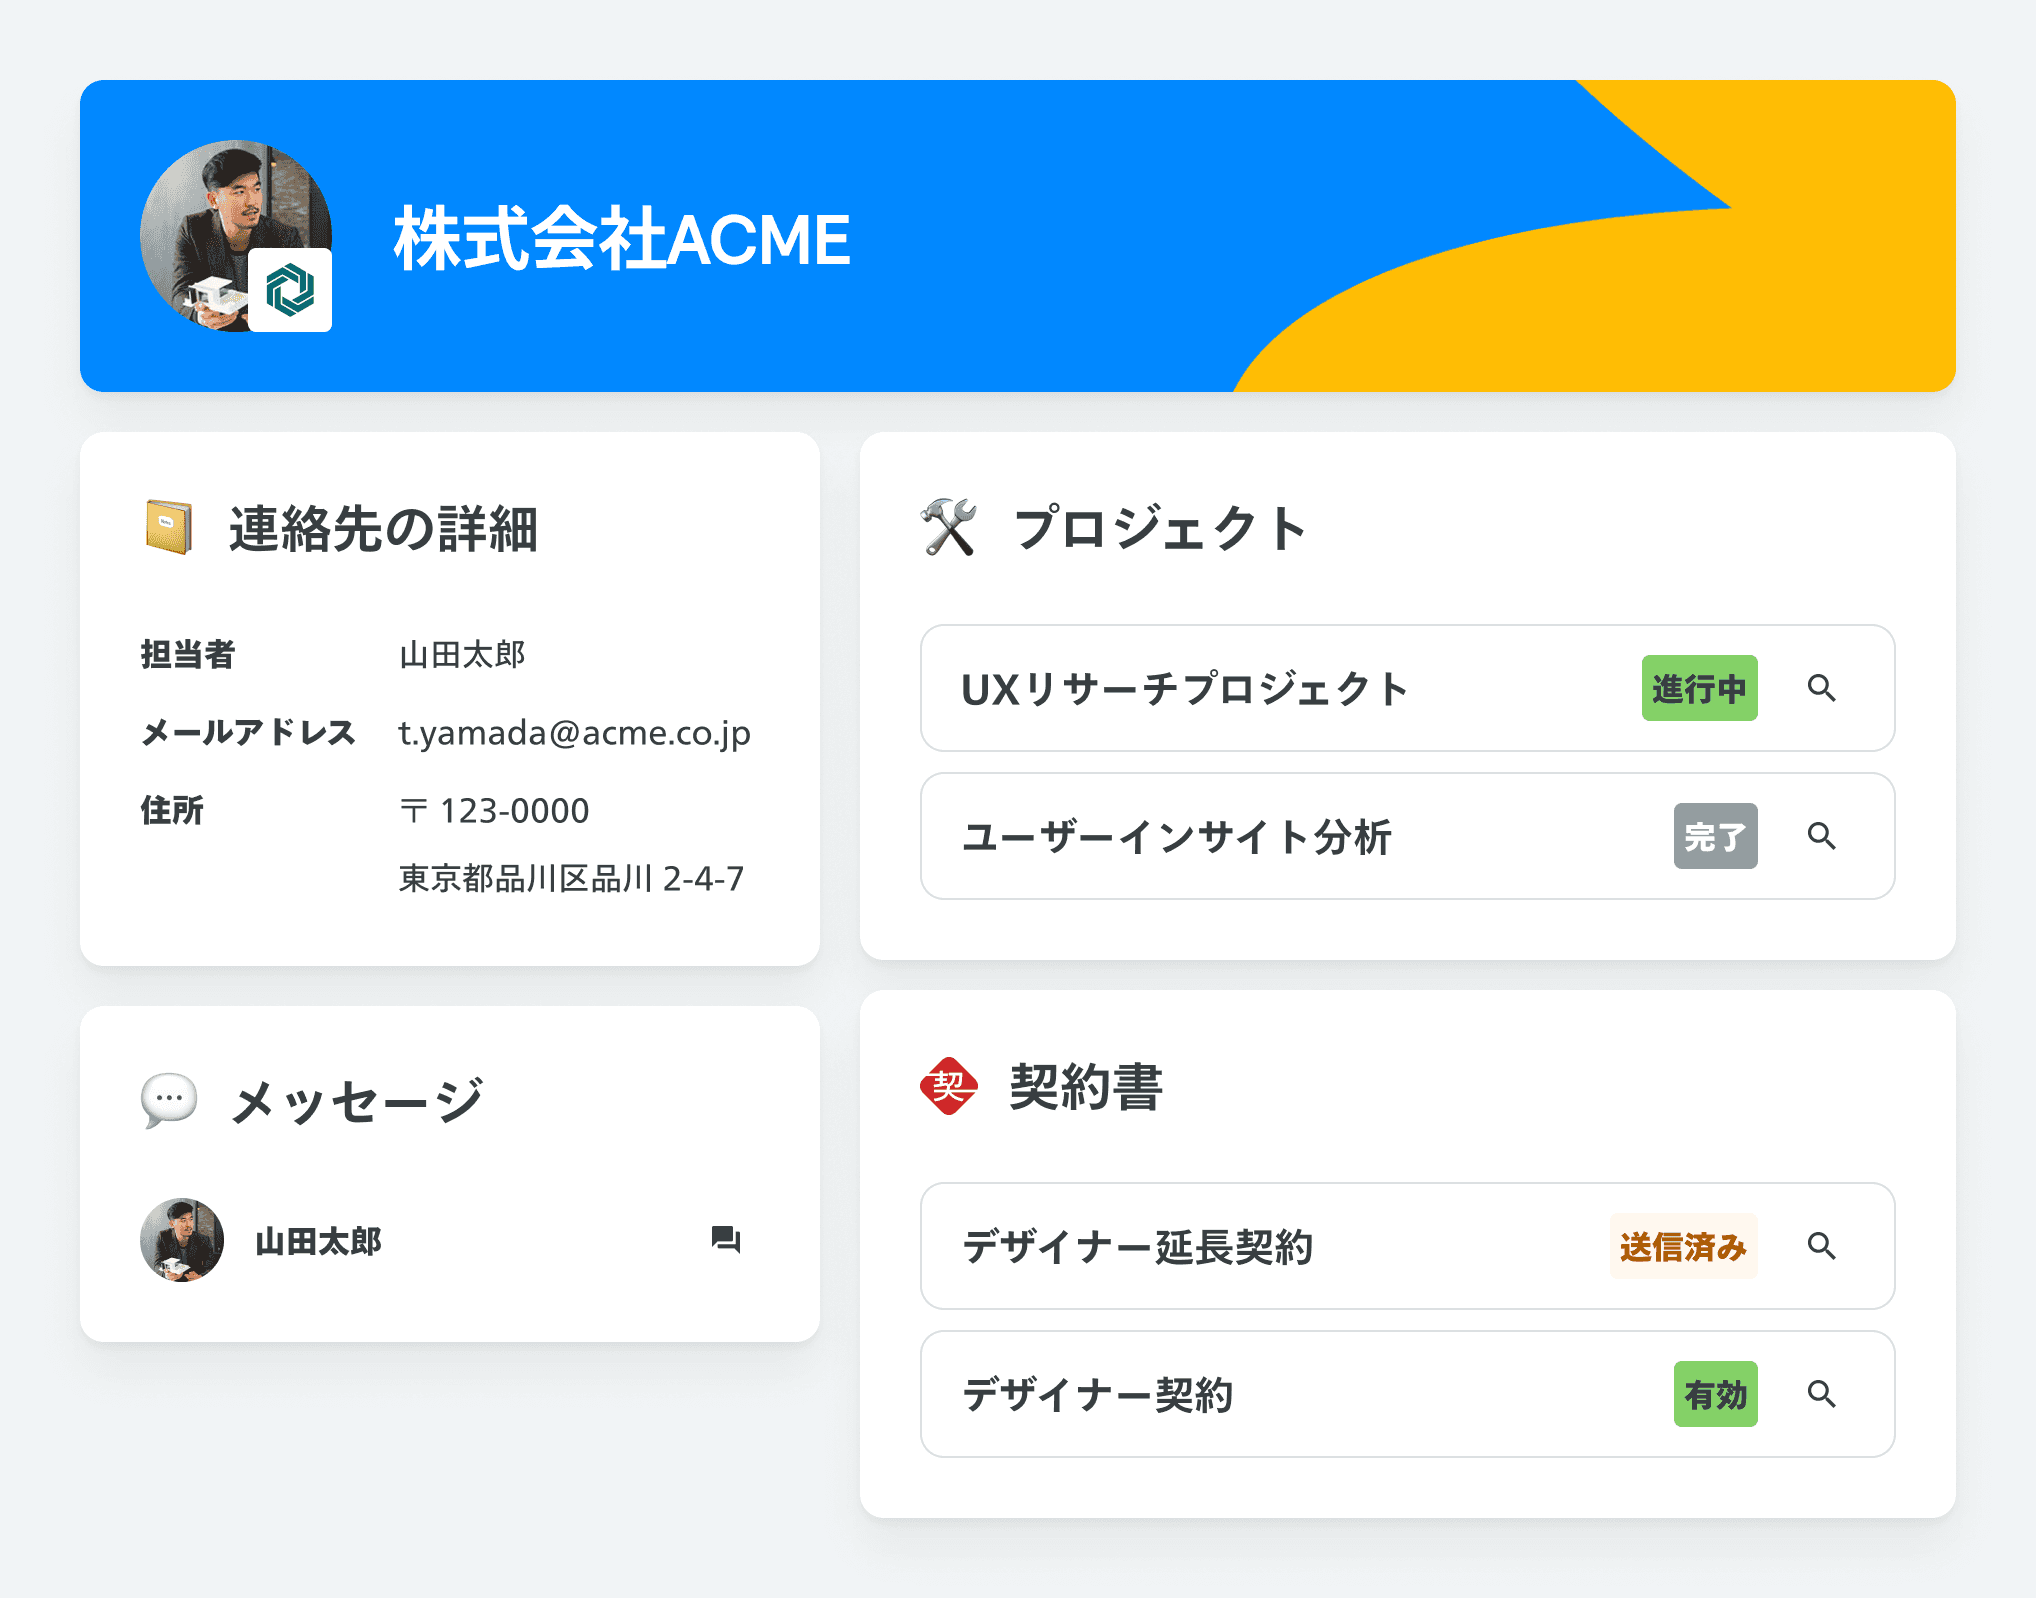Click the green company logo badge
The width and height of the screenshot is (2036, 1598).
click(290, 290)
